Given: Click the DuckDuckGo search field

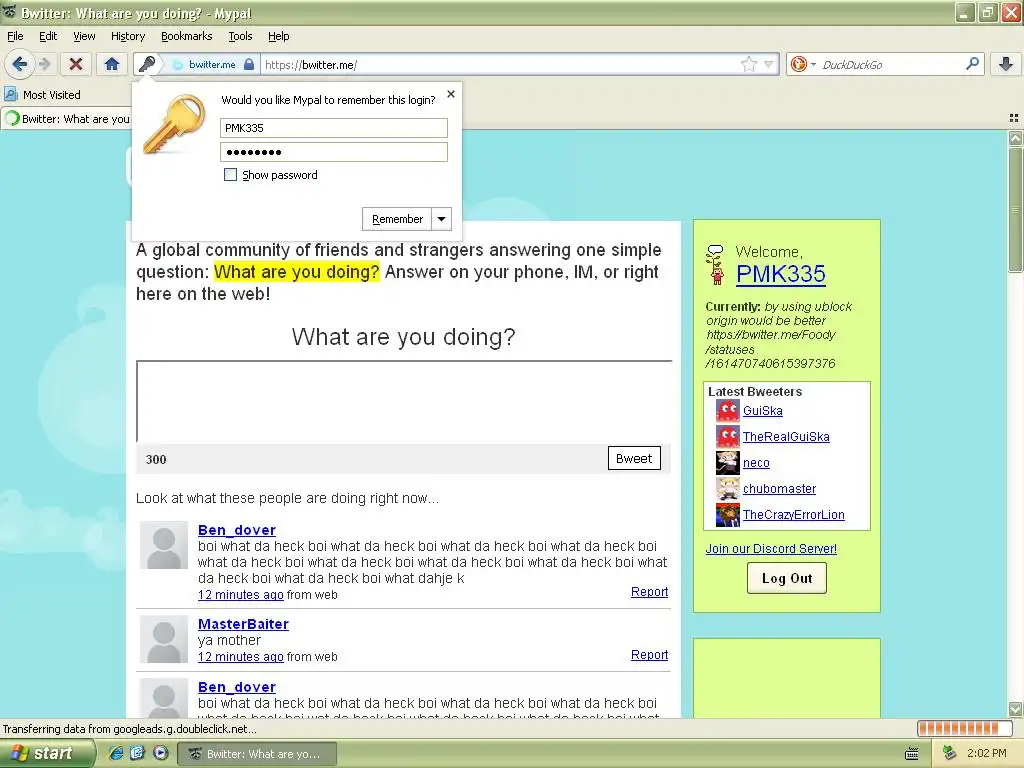Looking at the screenshot, I should [x=890, y=65].
